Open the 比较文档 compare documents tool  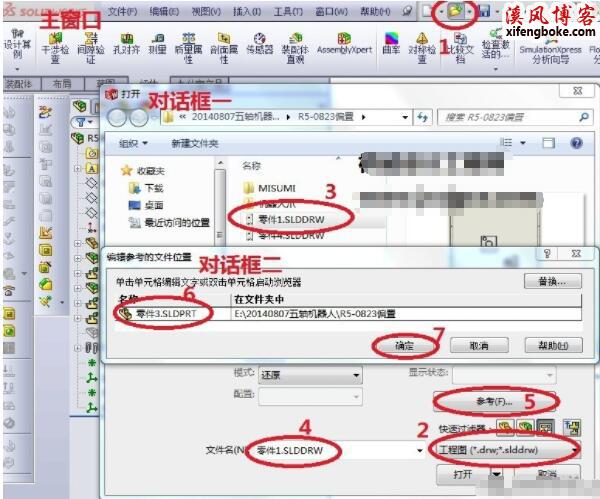460,47
